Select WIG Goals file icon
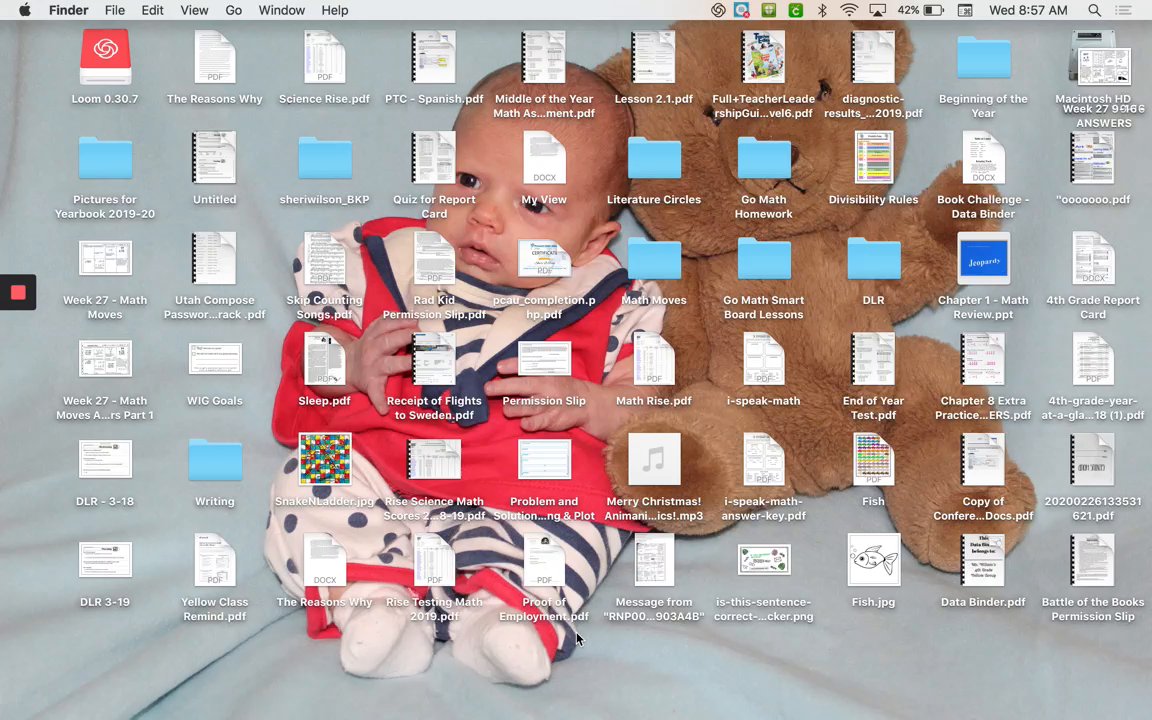Viewport: 1152px width, 720px height. pos(215,359)
